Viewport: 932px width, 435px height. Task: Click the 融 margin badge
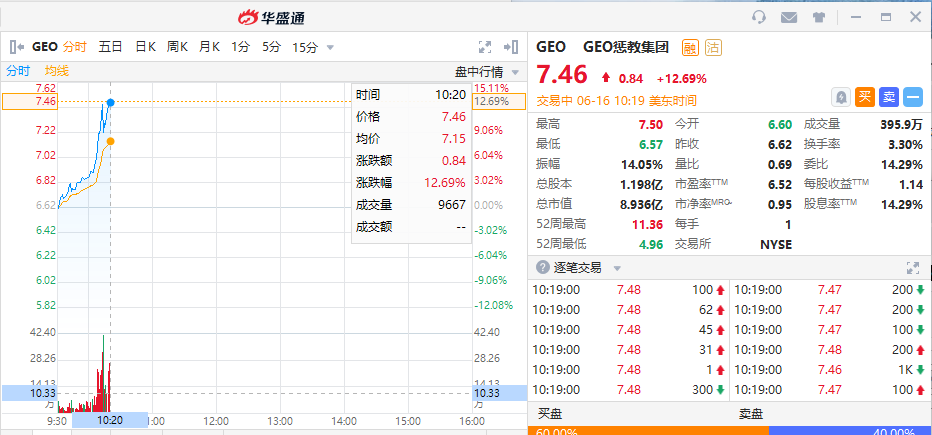[690, 47]
